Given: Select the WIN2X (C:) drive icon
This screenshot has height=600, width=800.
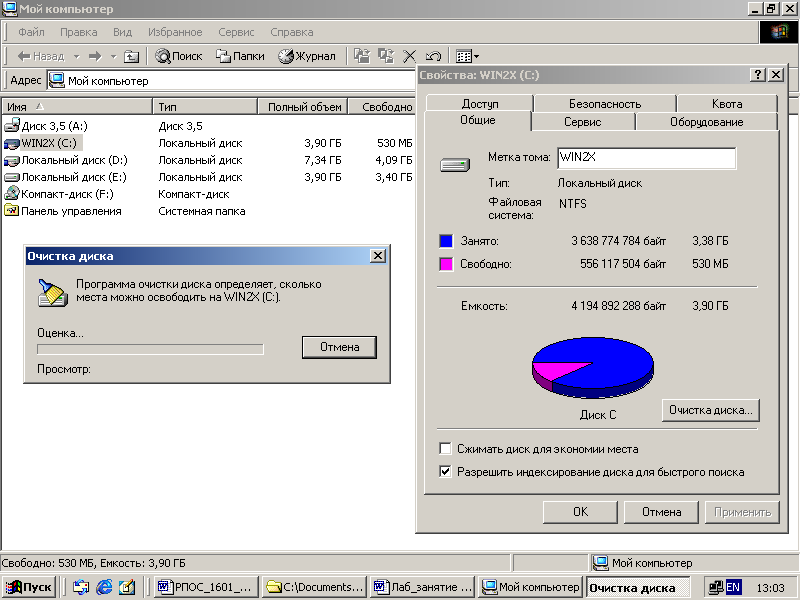Looking at the screenshot, I should coord(12,143).
